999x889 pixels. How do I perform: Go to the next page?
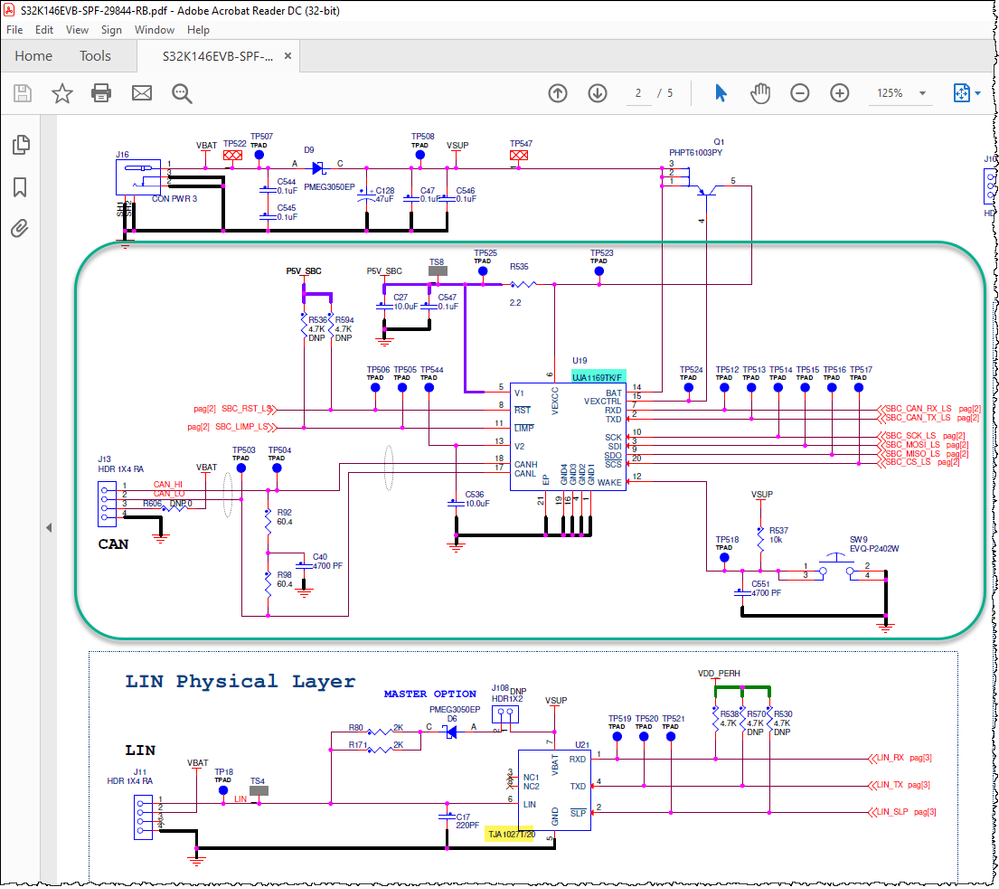click(597, 92)
